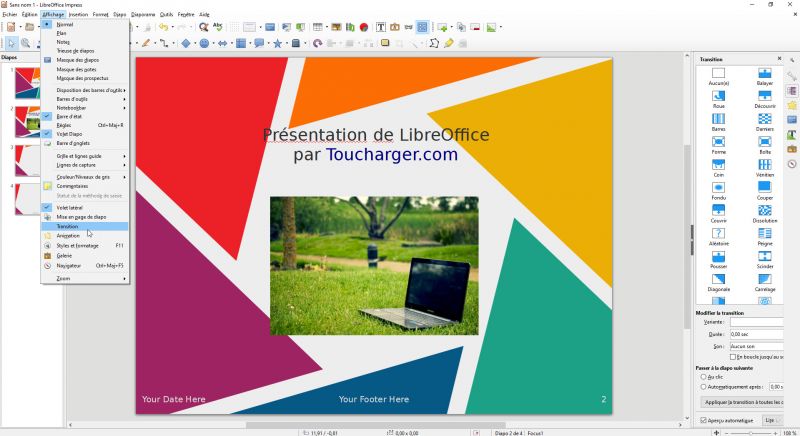Expand the 'Notebookbar' submenu
This screenshot has height=436, width=800.
tap(85, 108)
